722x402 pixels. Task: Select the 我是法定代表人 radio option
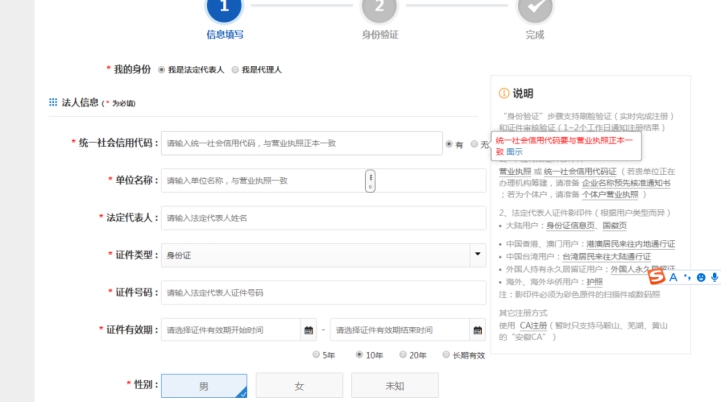(161, 70)
